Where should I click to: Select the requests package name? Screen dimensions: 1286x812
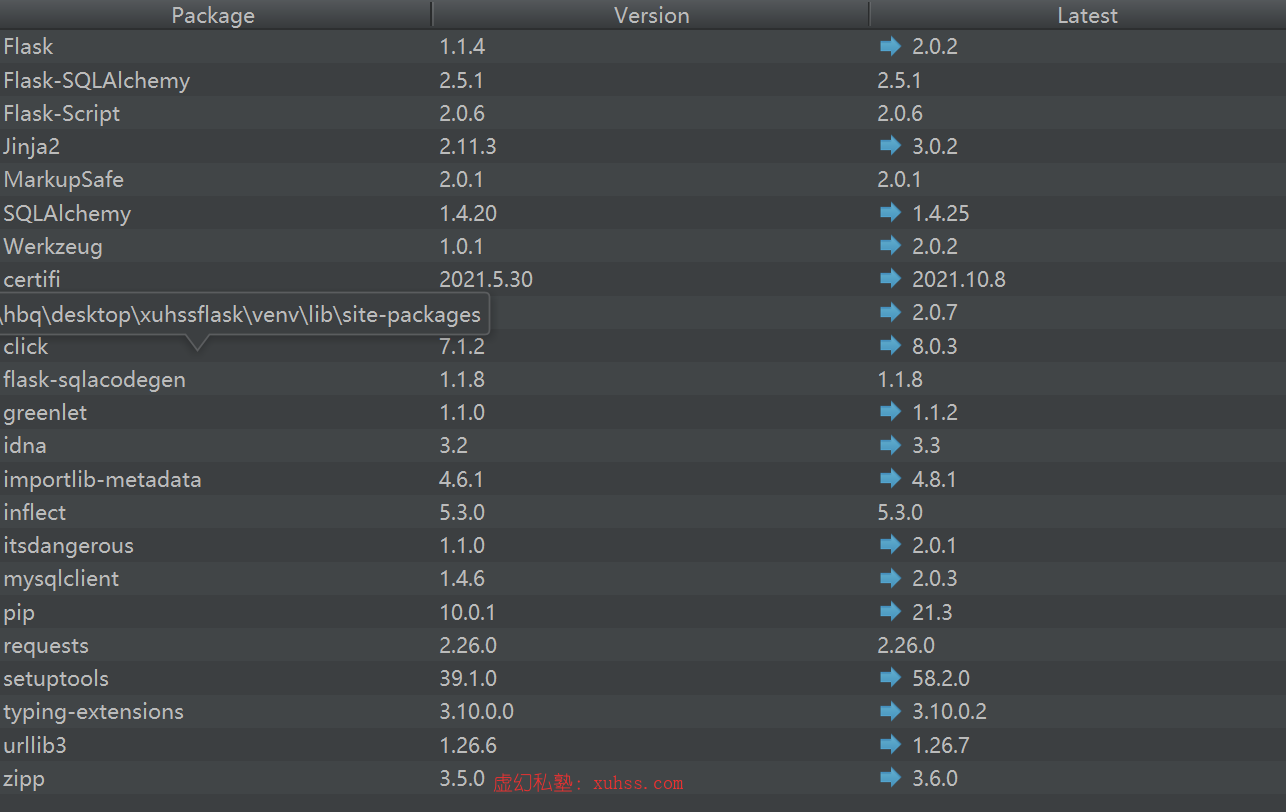click(46, 645)
